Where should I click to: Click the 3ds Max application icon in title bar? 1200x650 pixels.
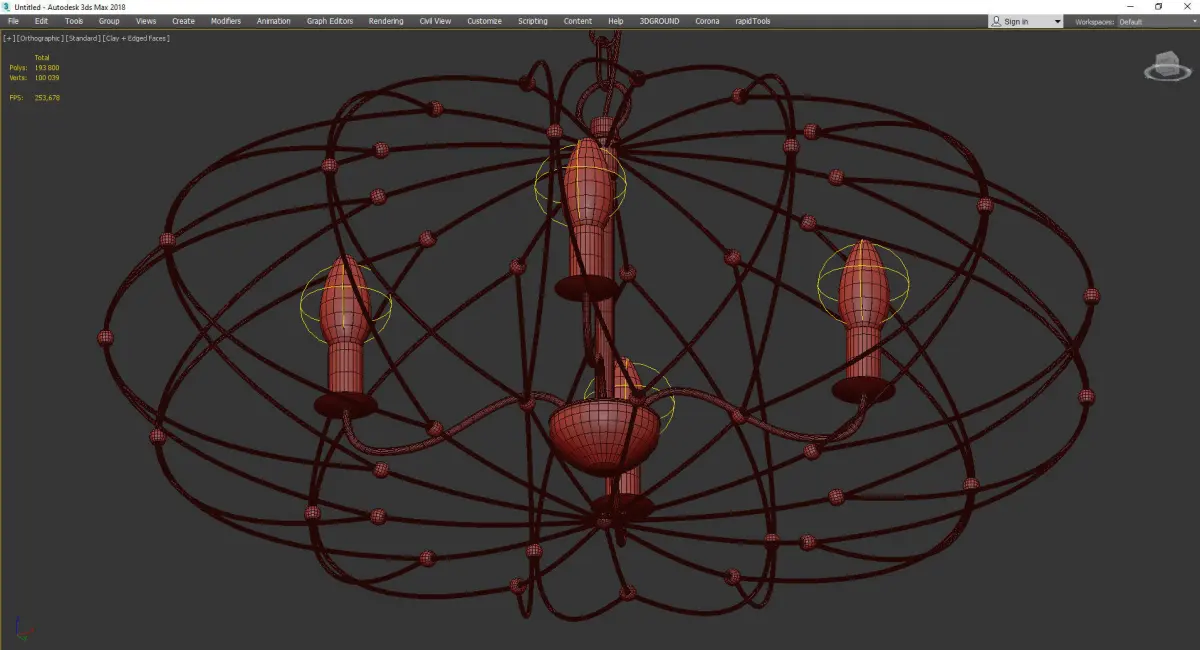[6, 7]
